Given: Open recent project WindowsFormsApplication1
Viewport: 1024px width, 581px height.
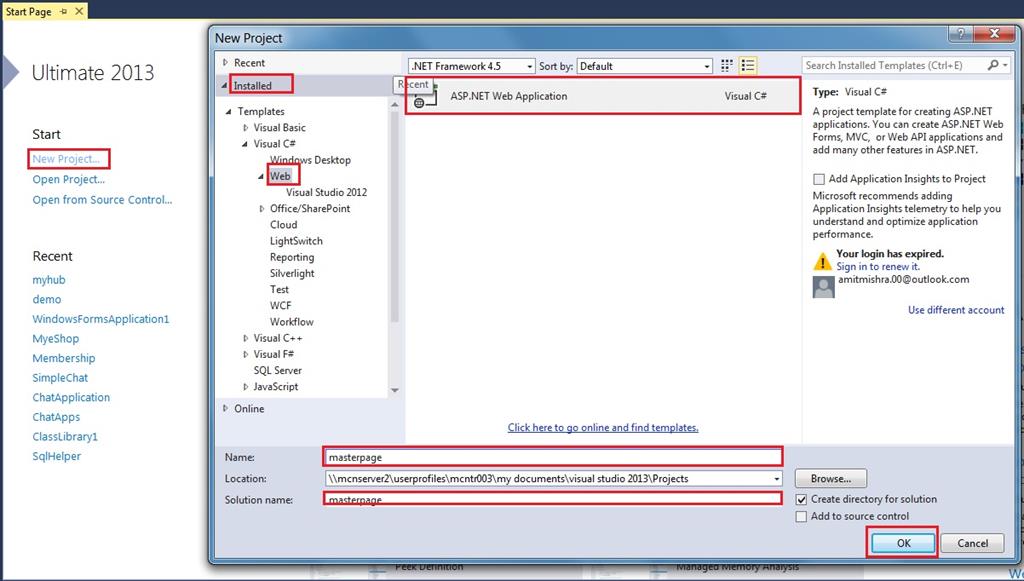Looking at the screenshot, I should click(x=101, y=319).
